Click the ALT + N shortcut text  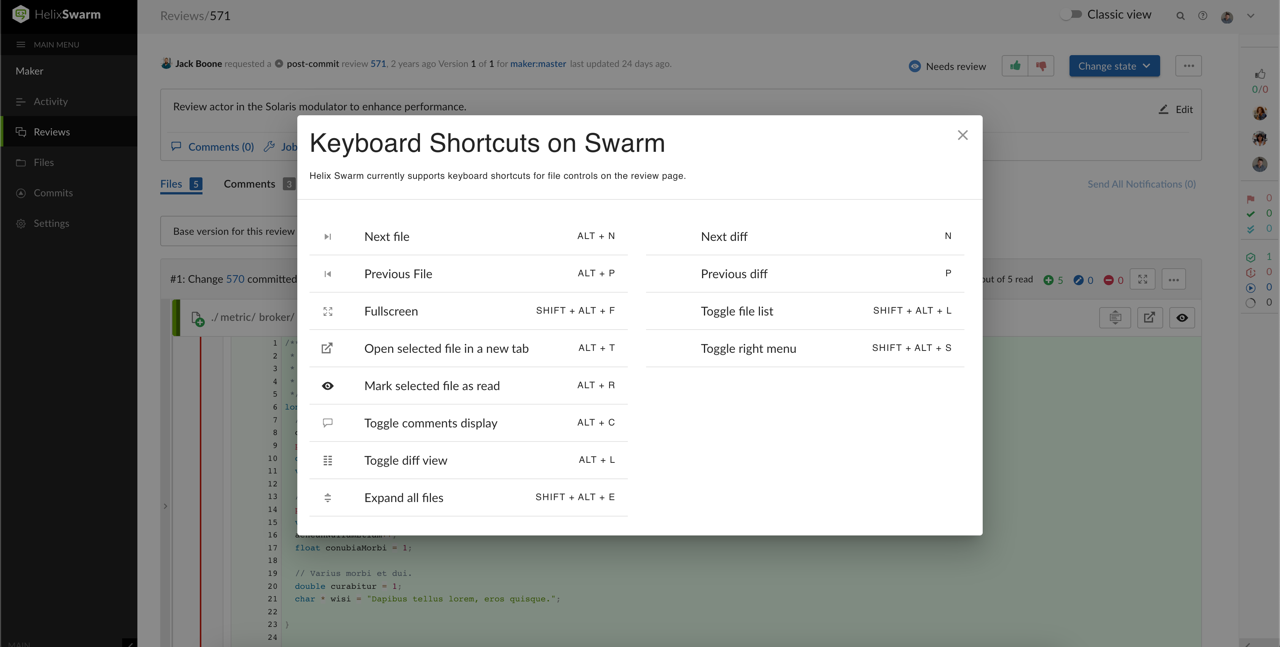(x=596, y=237)
